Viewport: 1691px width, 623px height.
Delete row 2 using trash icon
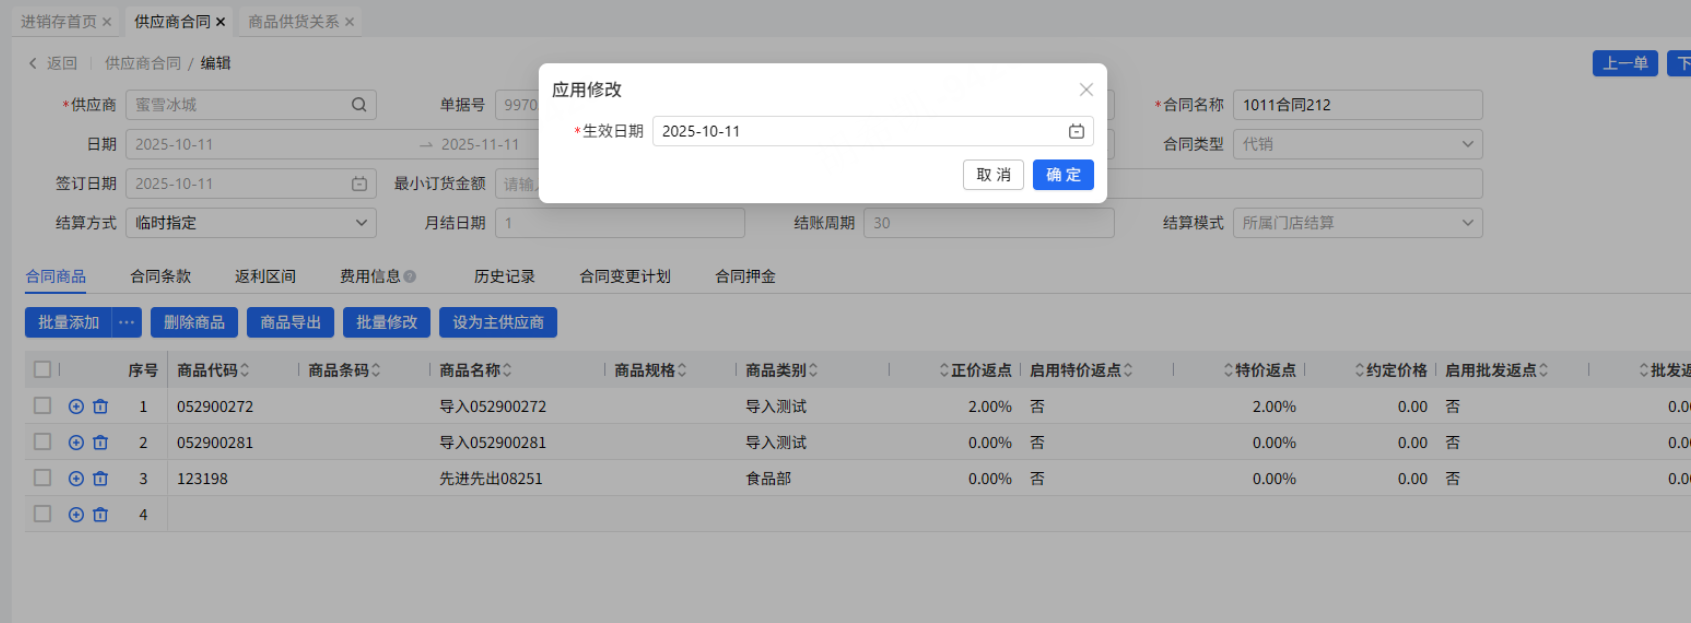(100, 443)
